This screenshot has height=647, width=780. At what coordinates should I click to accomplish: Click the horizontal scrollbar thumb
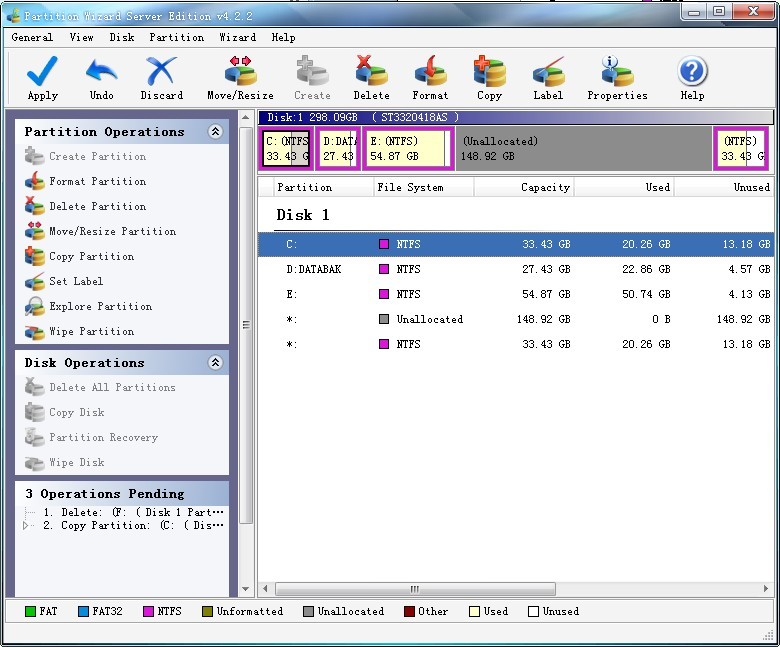[x=415, y=589]
